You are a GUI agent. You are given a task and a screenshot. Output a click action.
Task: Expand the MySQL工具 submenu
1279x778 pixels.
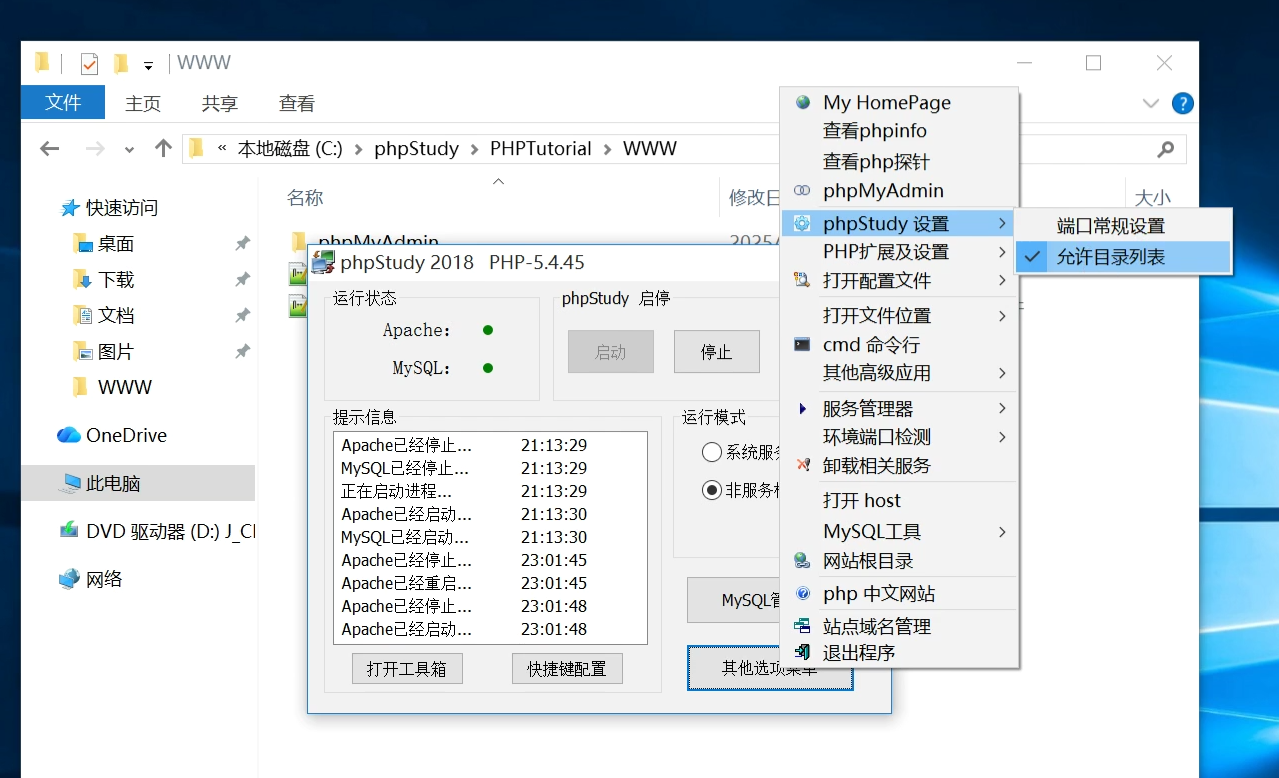click(1002, 532)
